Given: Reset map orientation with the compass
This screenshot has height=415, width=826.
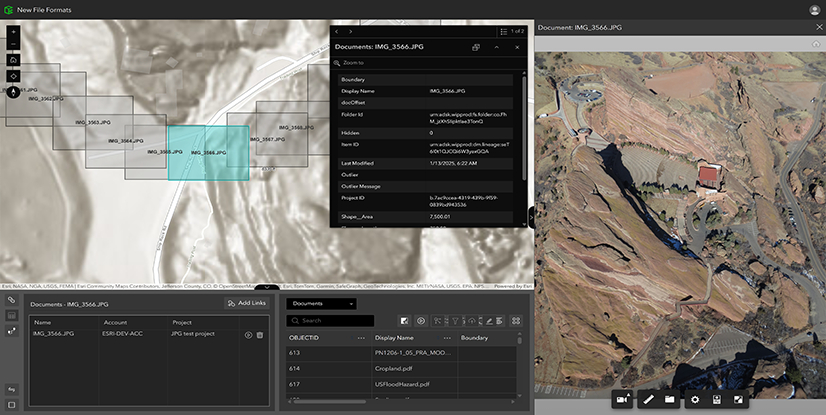Looking at the screenshot, I should click(13, 92).
